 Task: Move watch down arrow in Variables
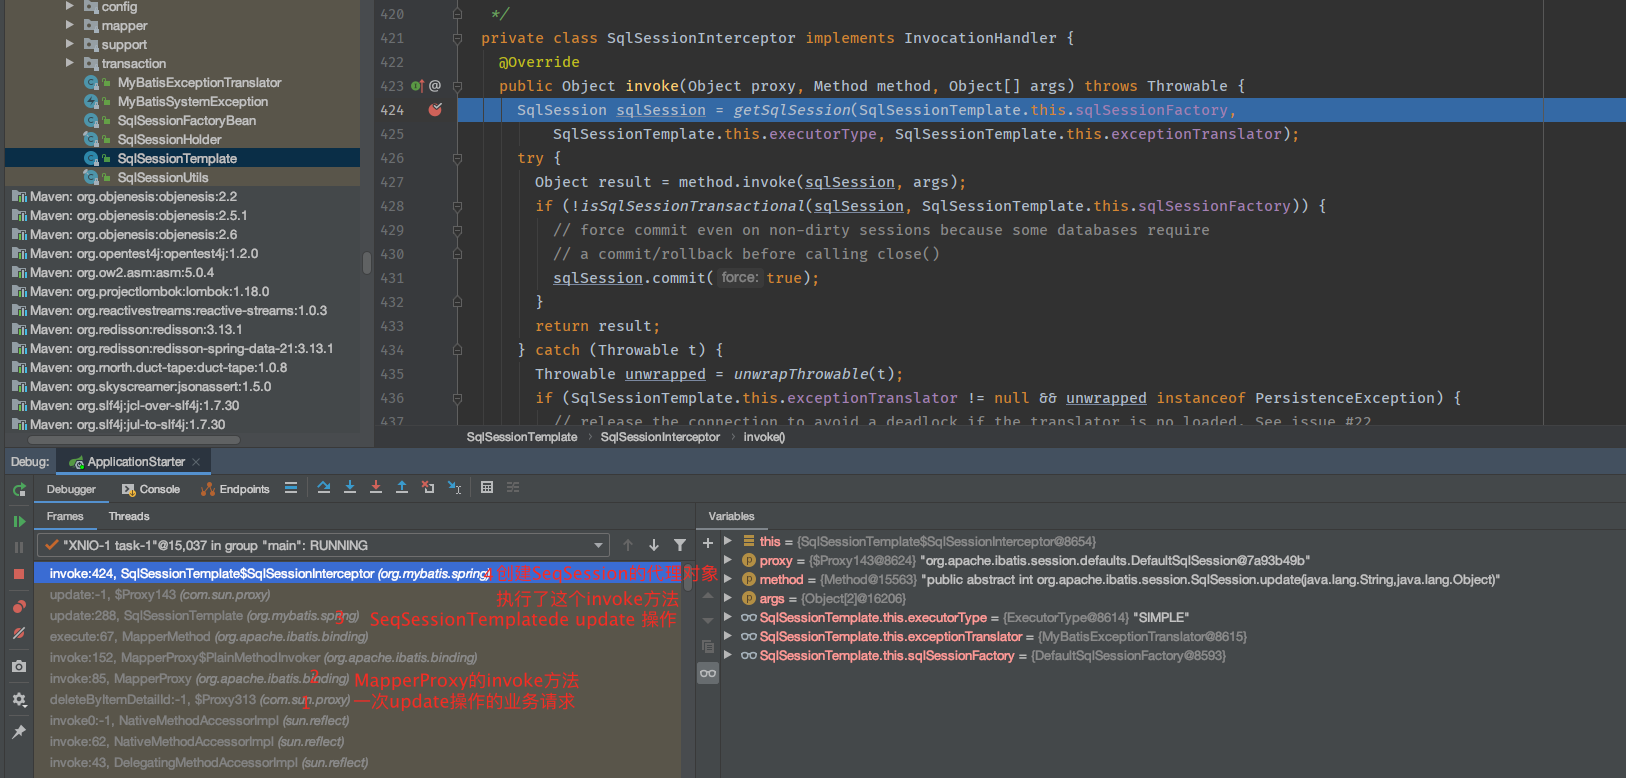click(708, 621)
